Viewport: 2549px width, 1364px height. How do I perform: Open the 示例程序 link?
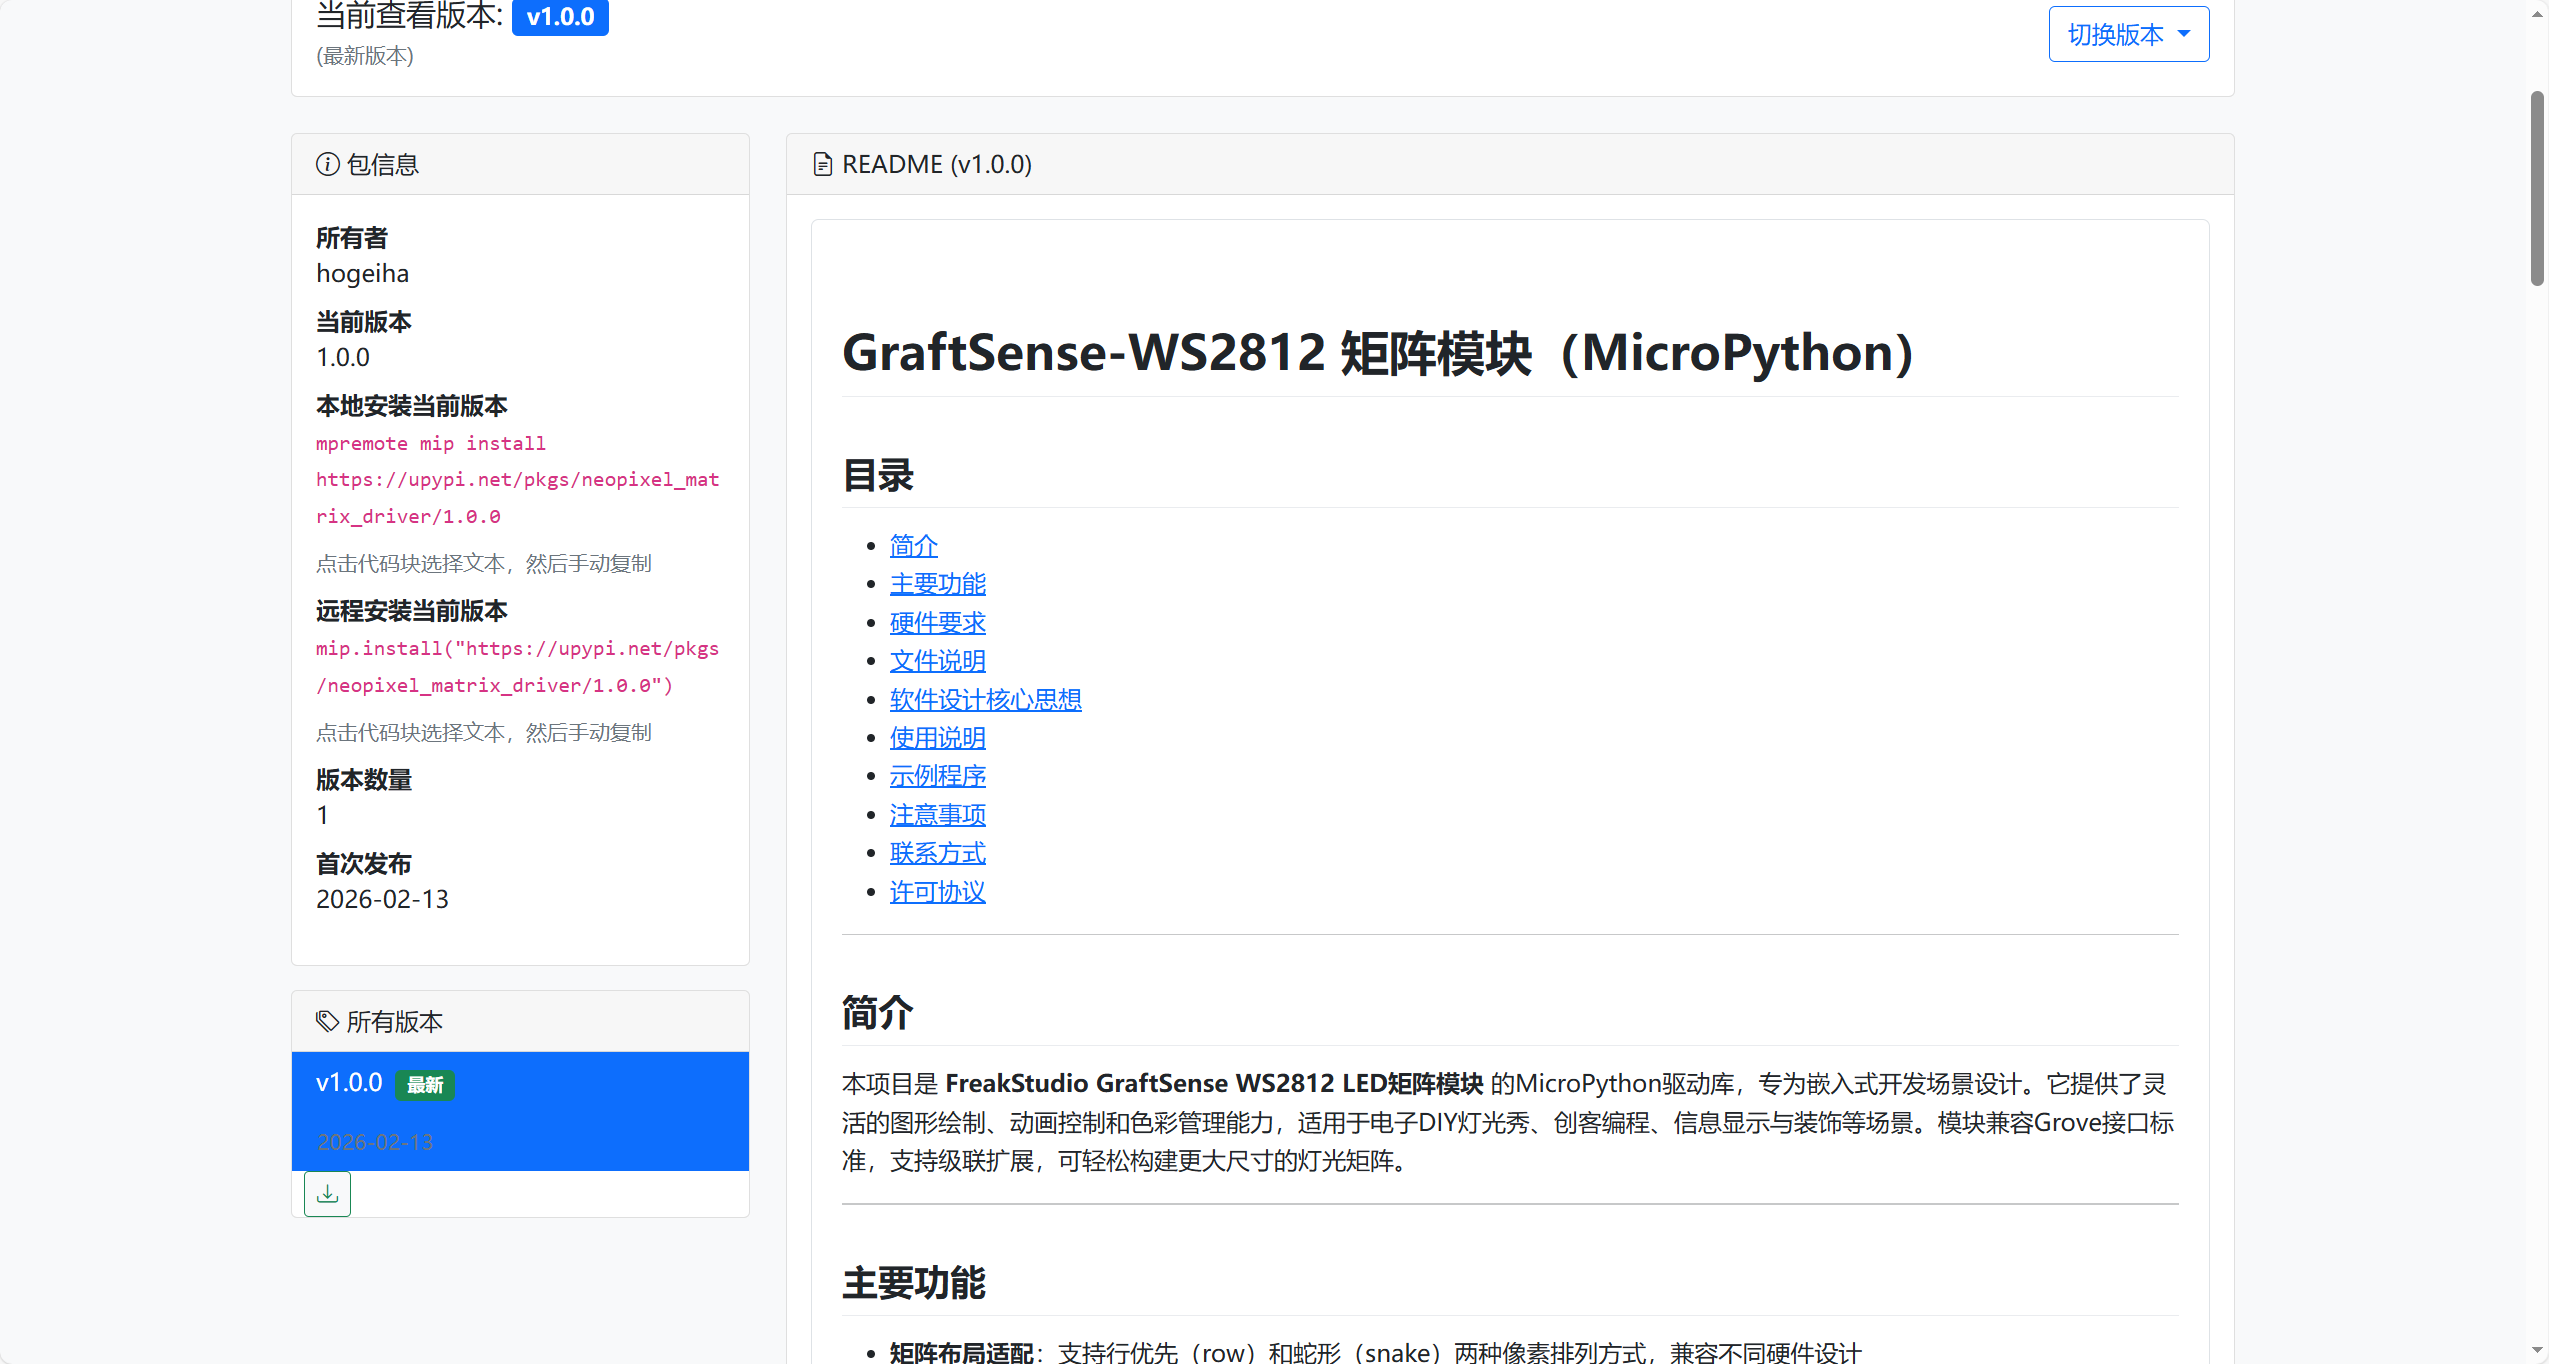937,776
